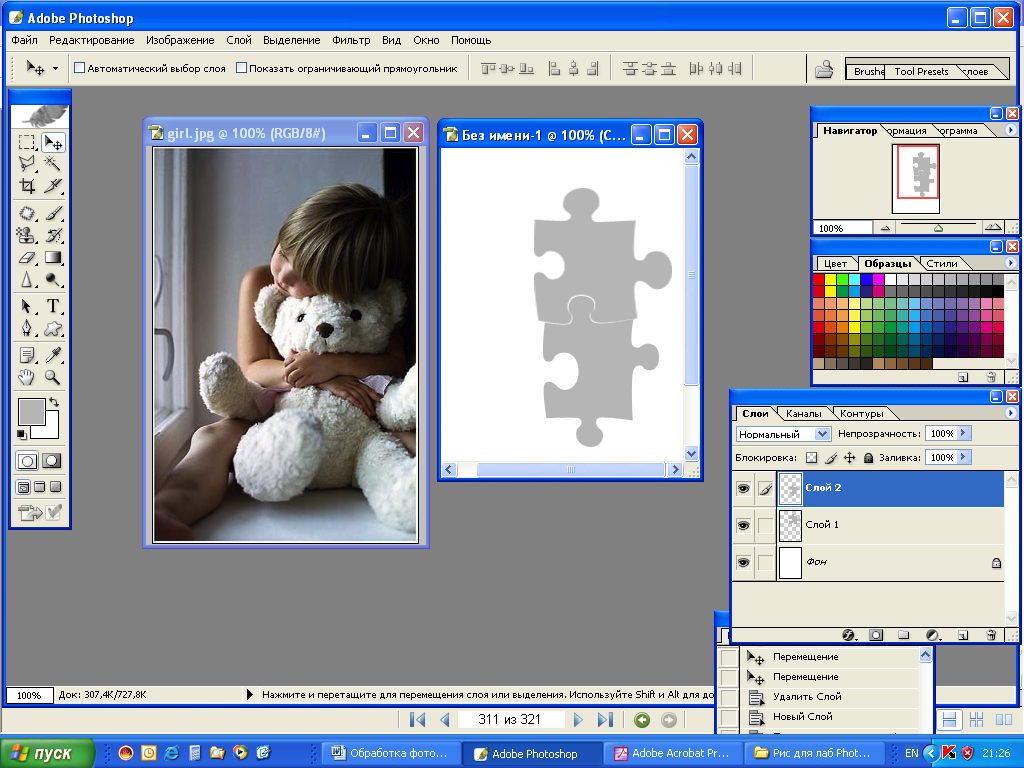
Task: Switch to Adobe Acrobat taskbar button
Action: (x=673, y=753)
